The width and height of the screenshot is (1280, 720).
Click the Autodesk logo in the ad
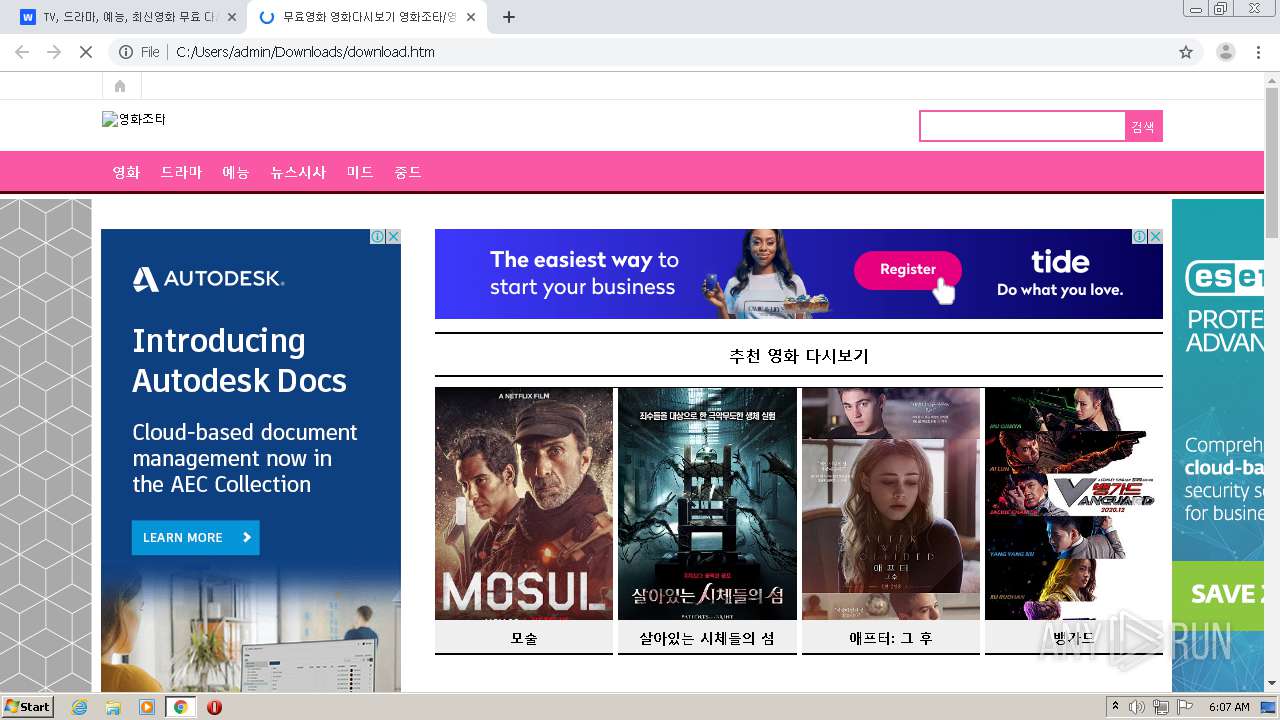click(x=209, y=279)
